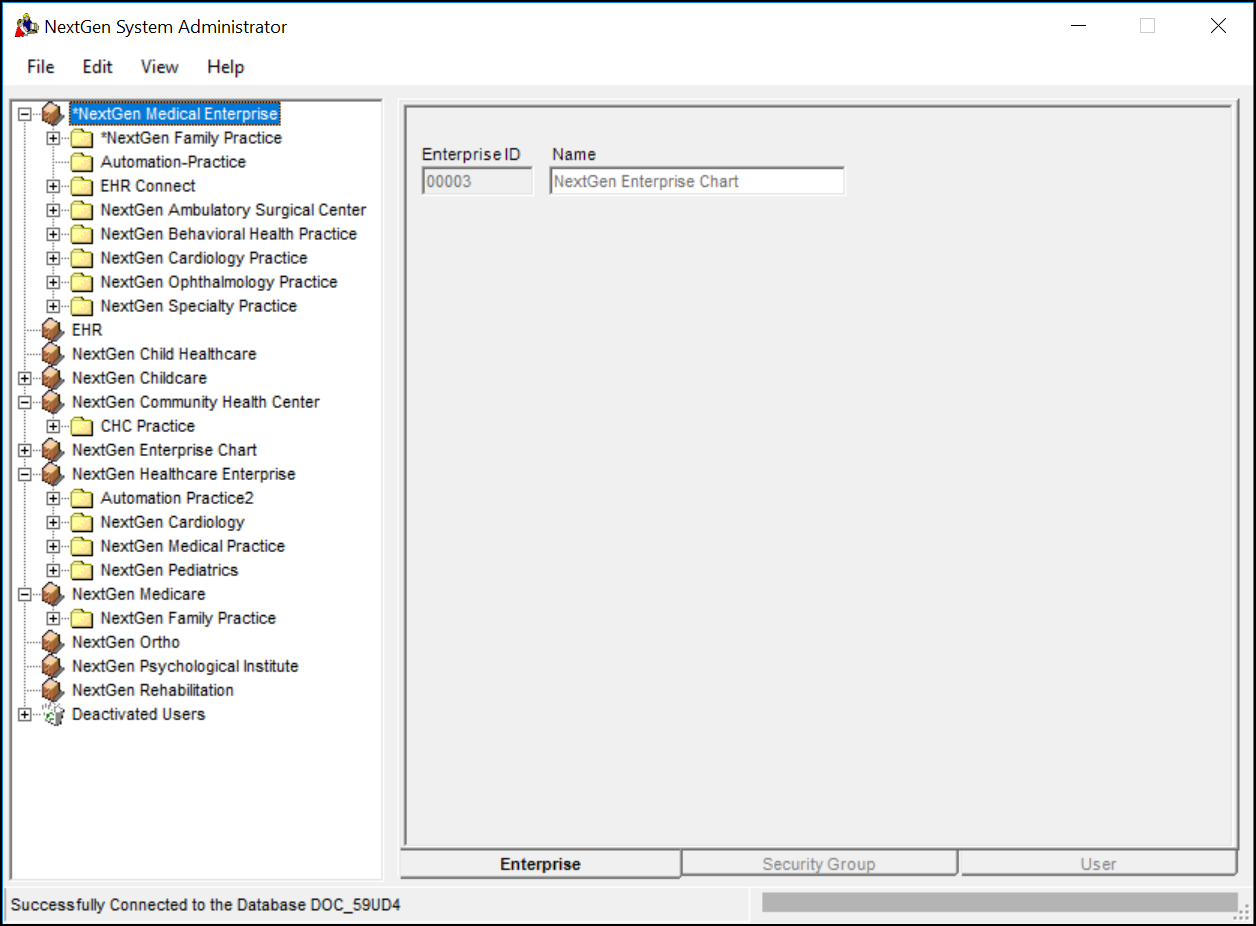1256x926 pixels.
Task: Close the NextGen System Administrator window
Action: [1218, 27]
